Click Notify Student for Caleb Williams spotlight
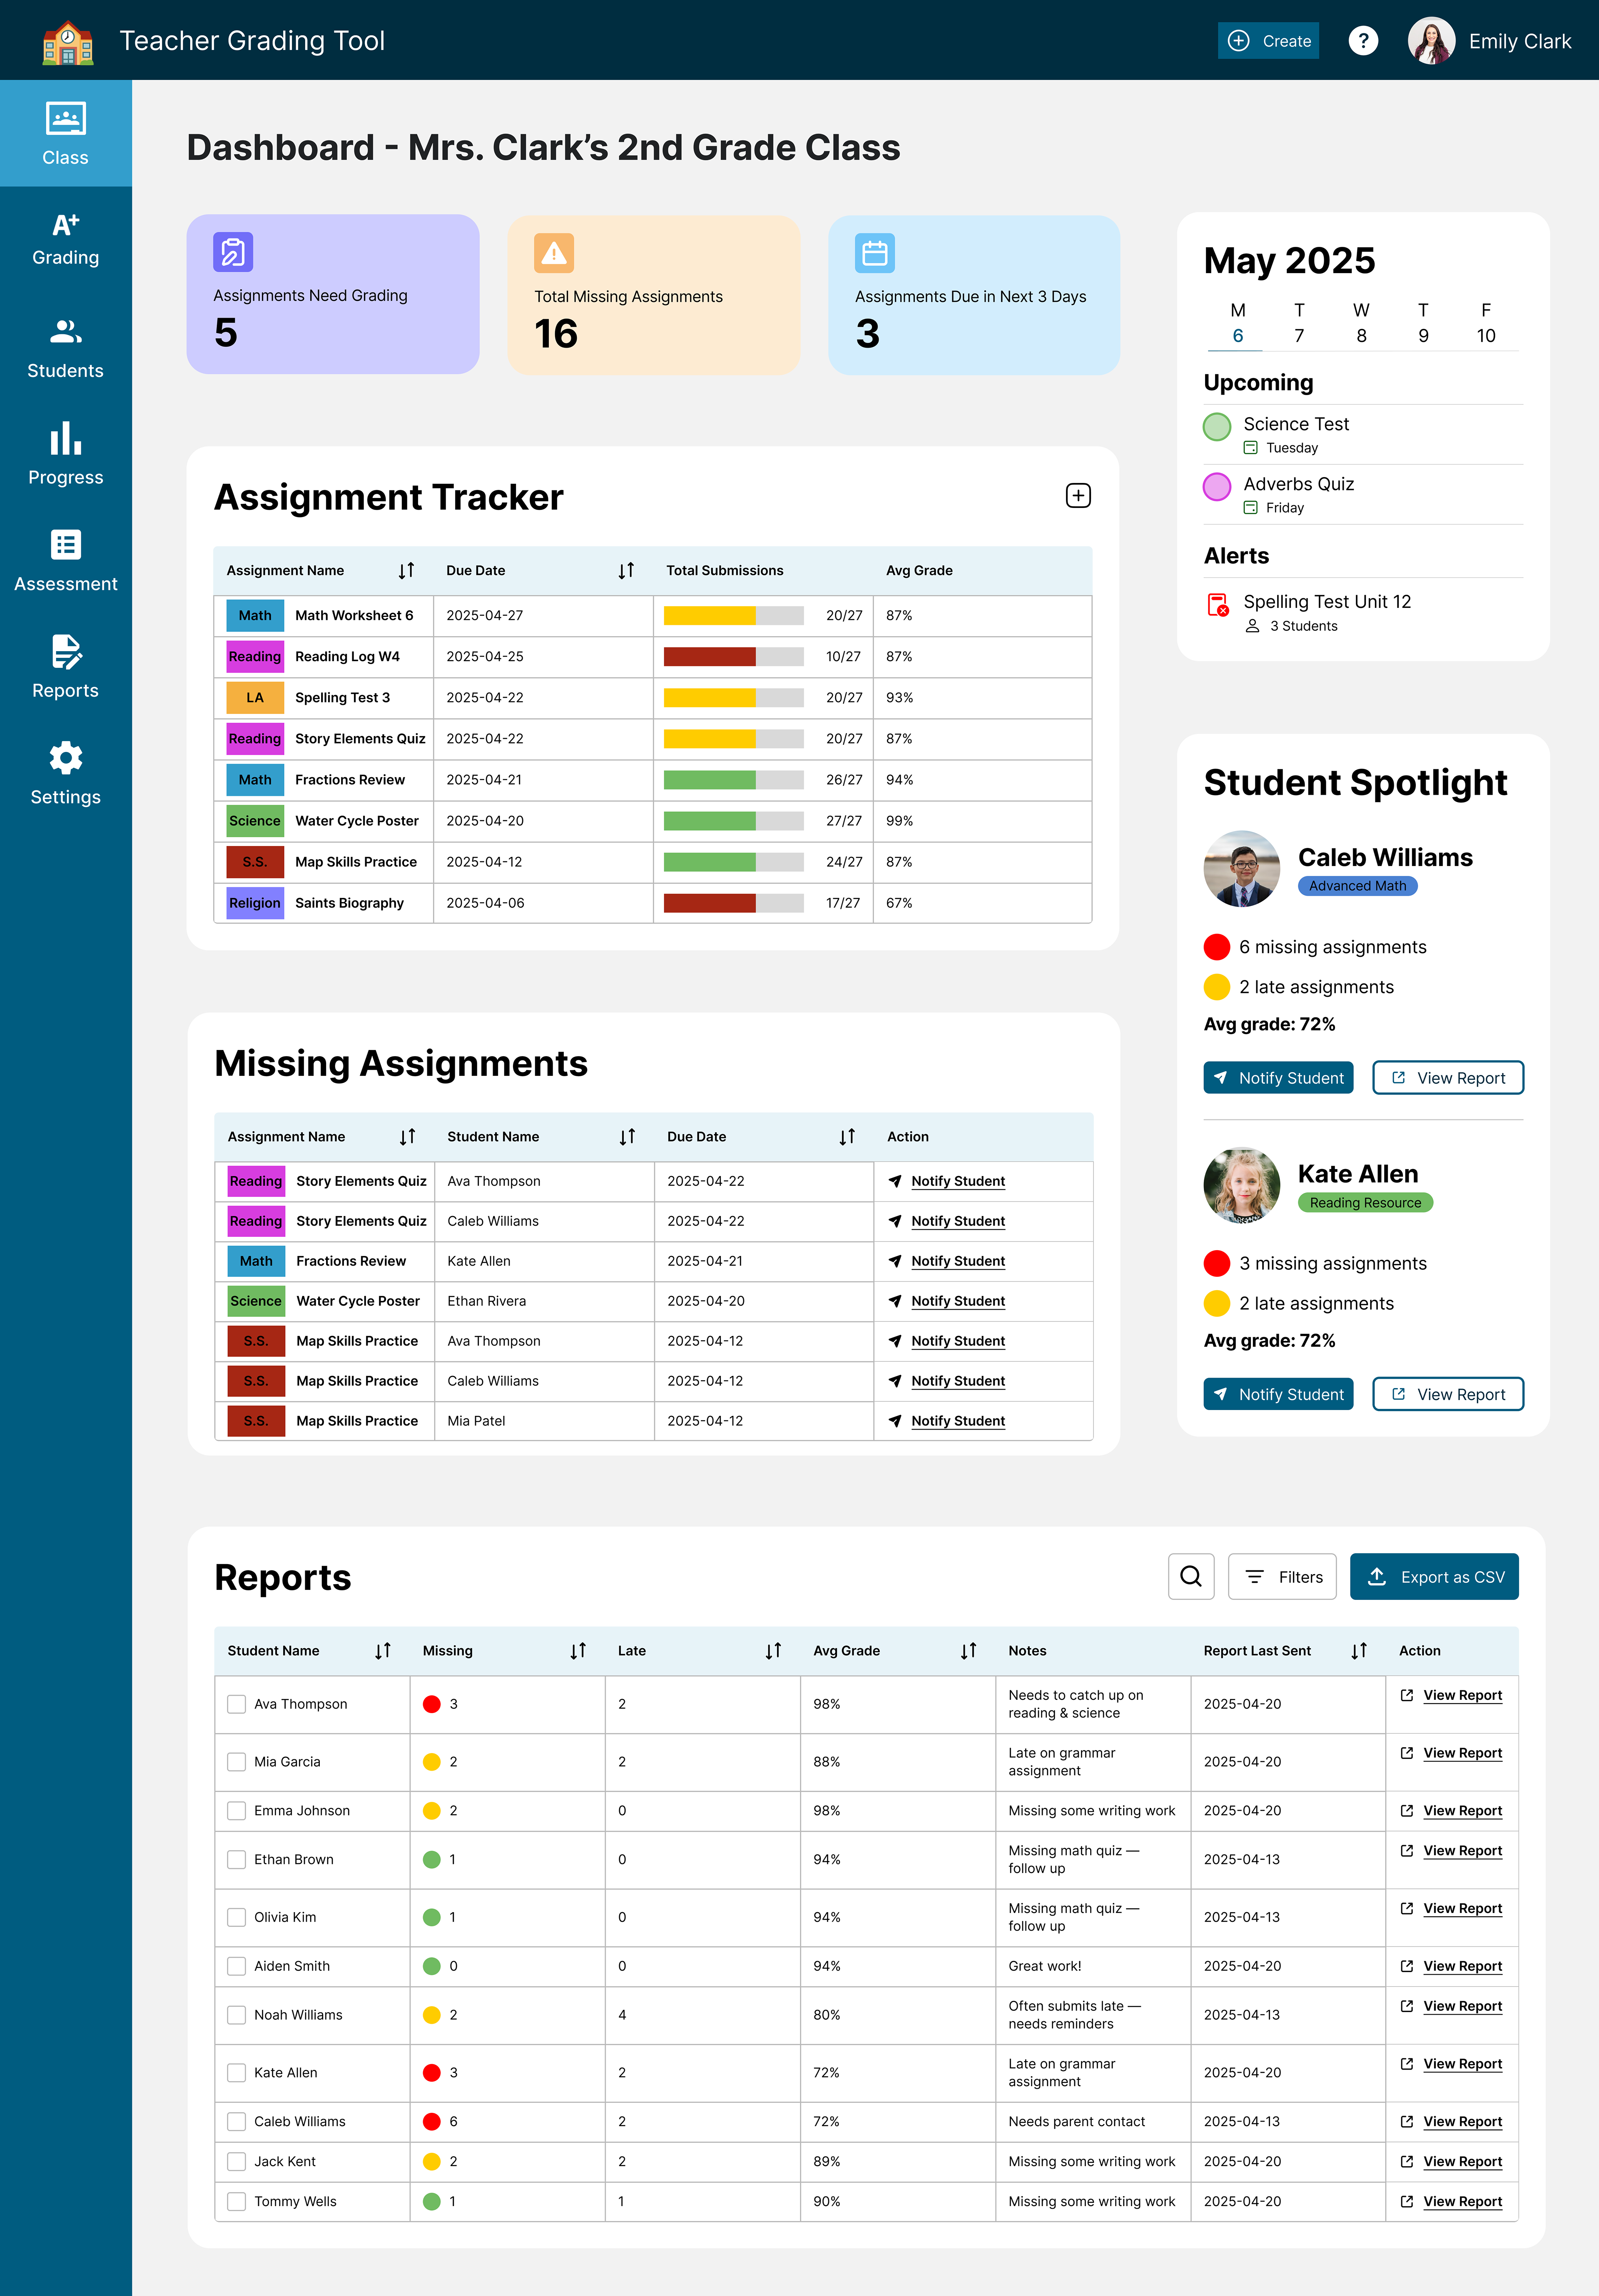This screenshot has height=2296, width=1599. pyautogui.click(x=1277, y=1078)
